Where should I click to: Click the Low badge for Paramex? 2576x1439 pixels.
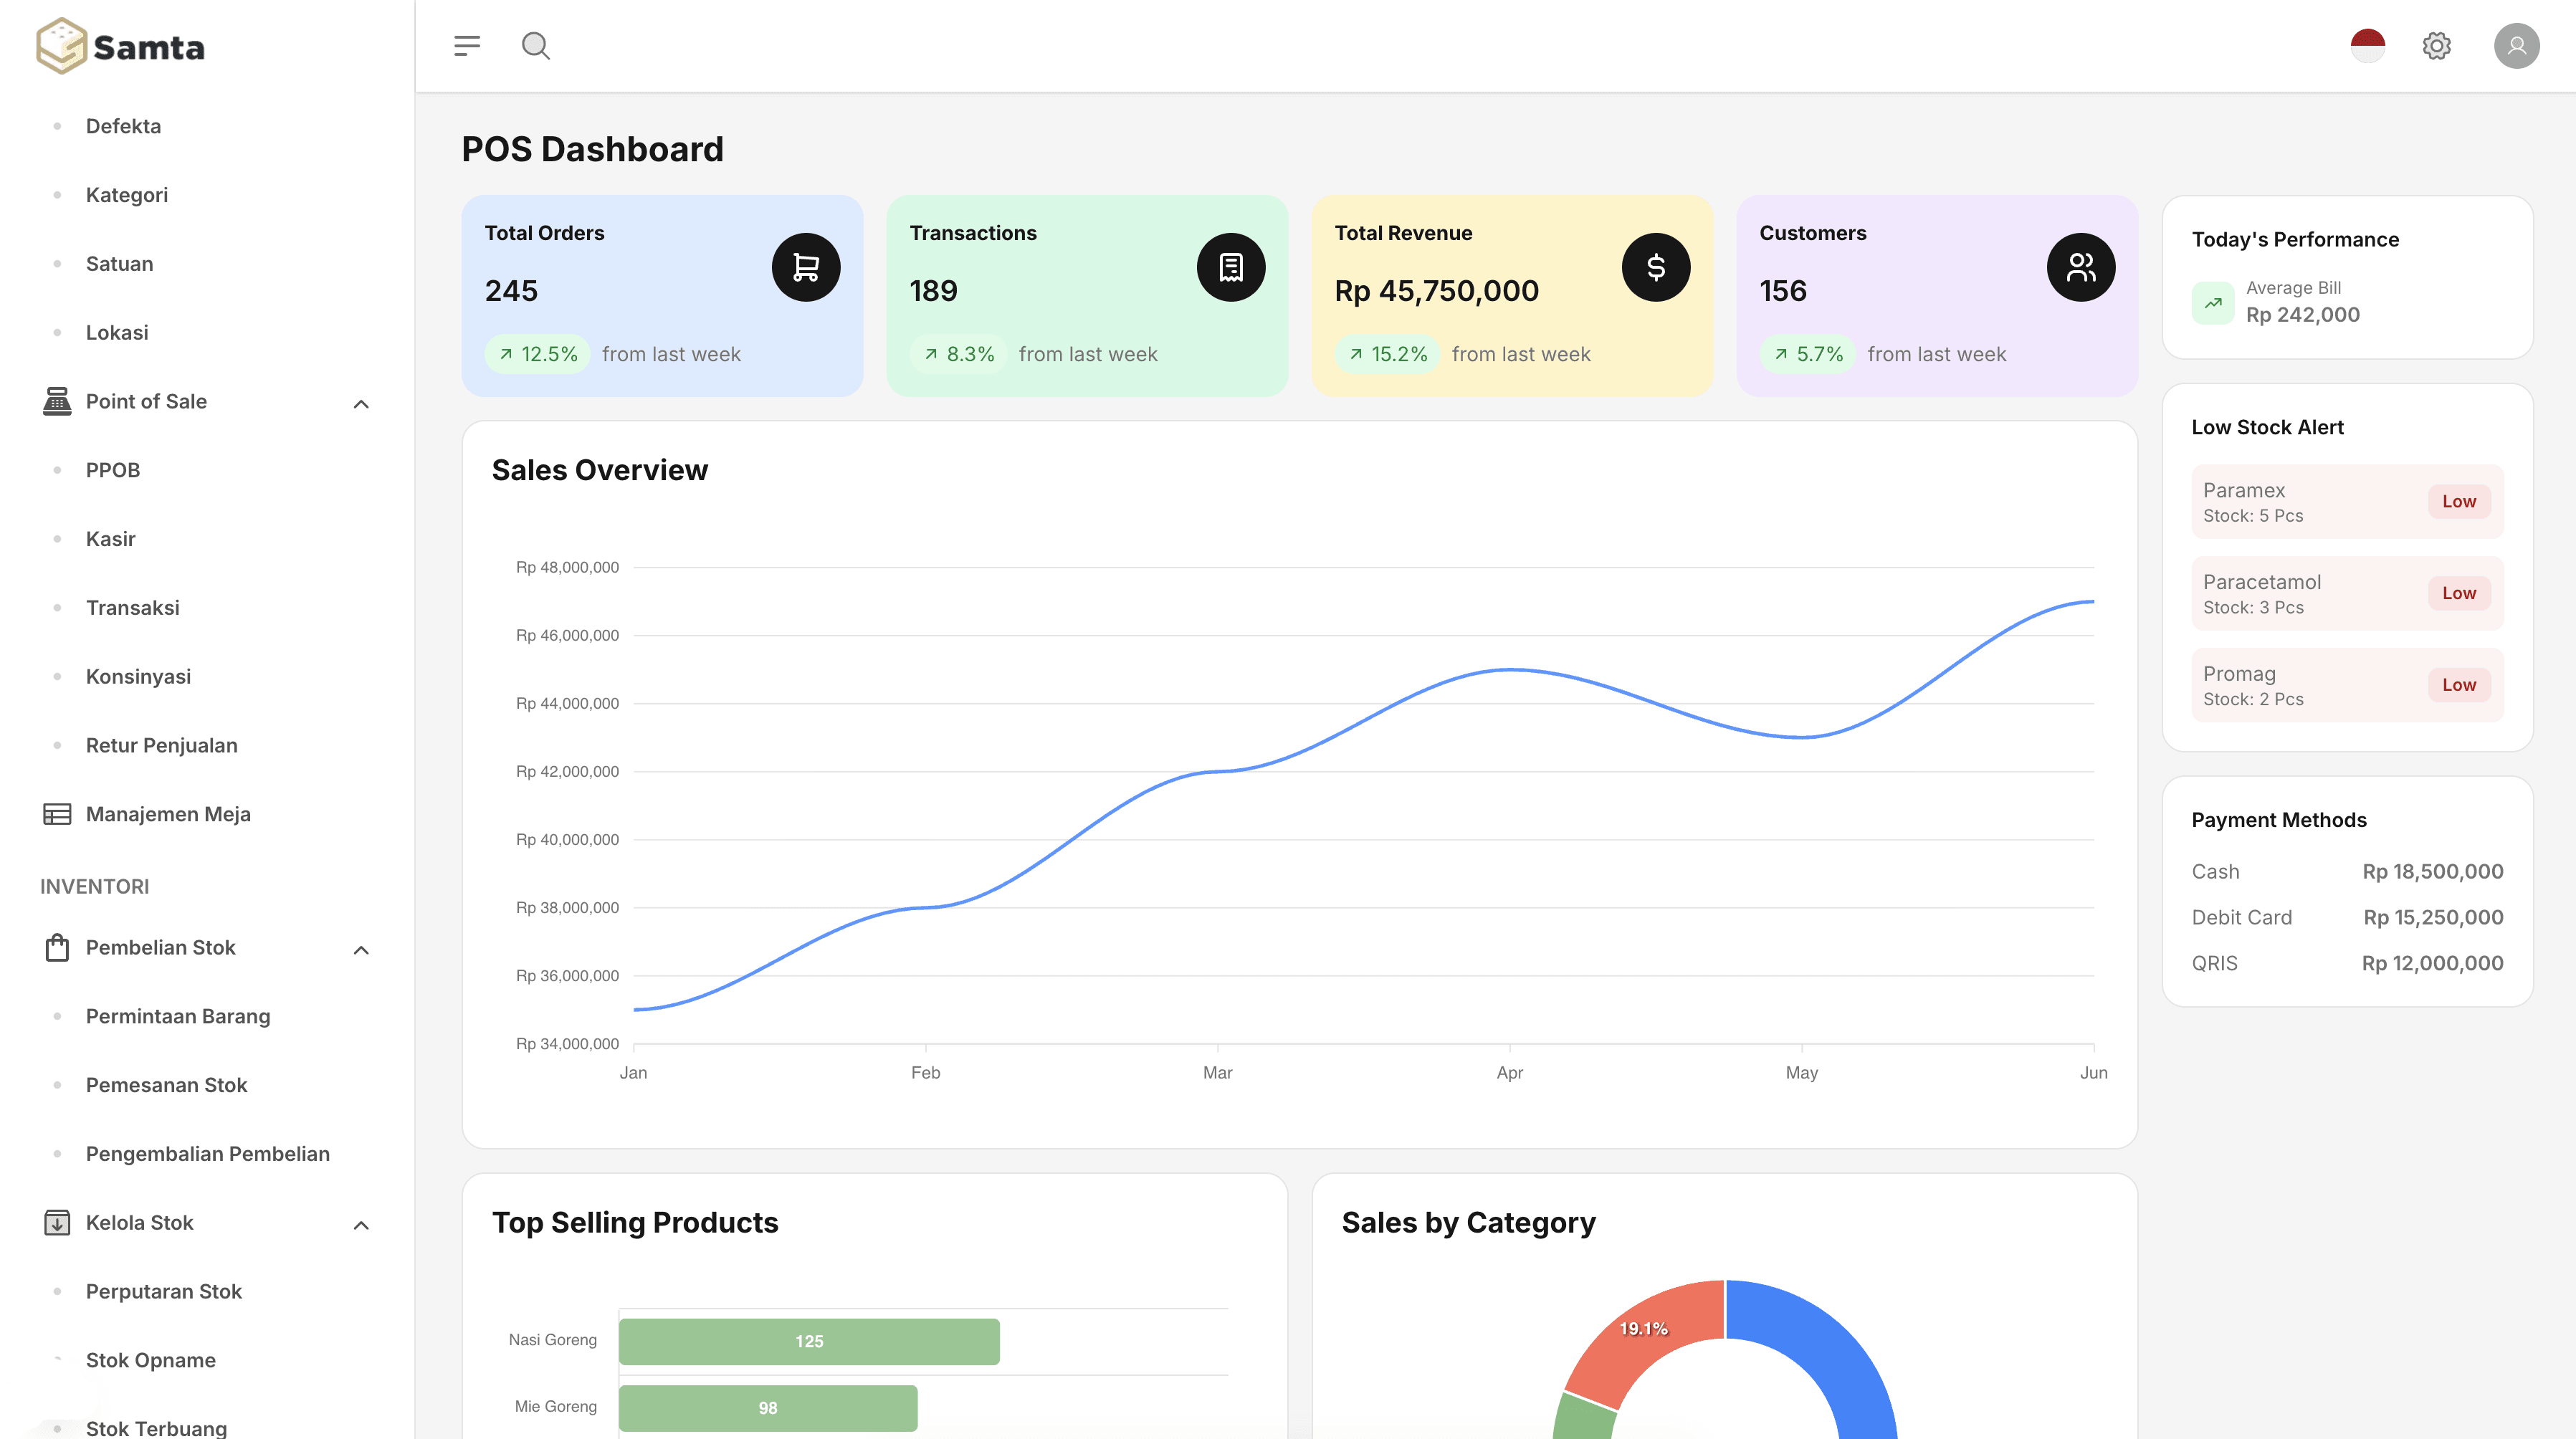pyautogui.click(x=2459, y=501)
